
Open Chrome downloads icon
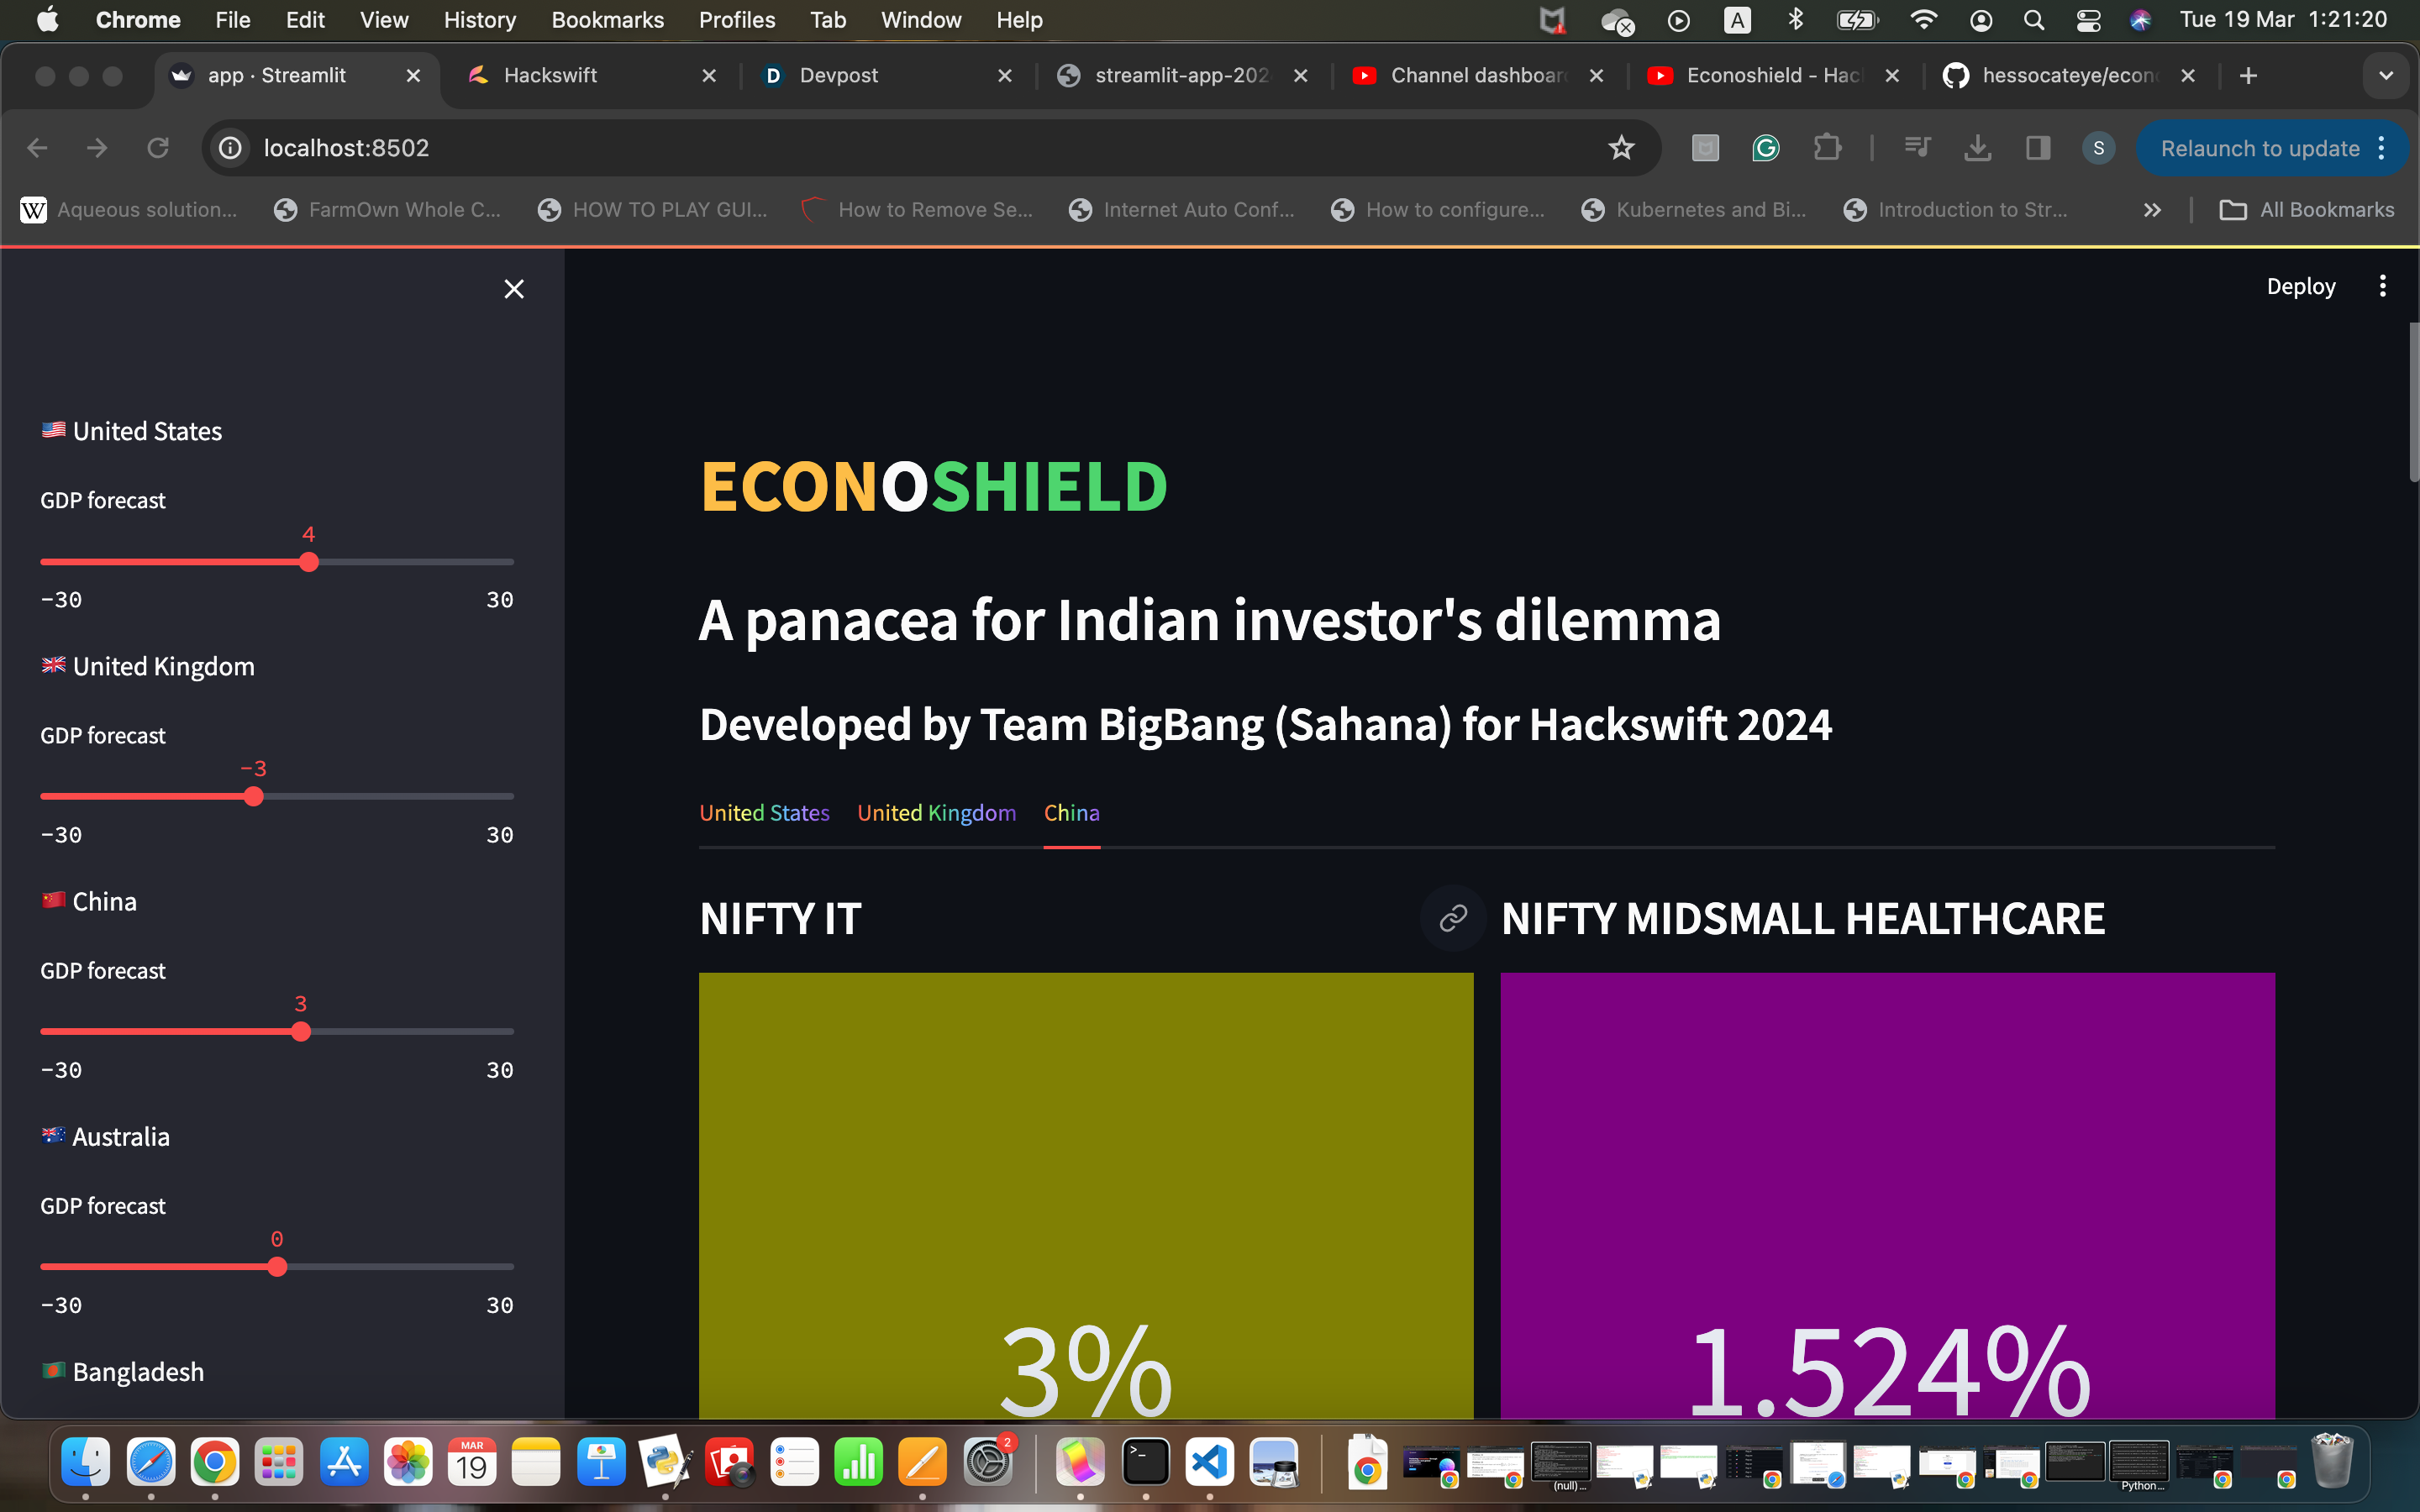(1977, 148)
